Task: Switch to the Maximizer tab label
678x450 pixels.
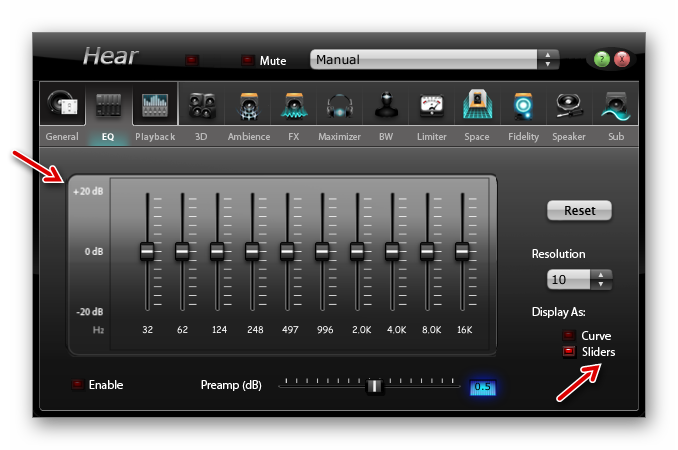Action: coord(339,137)
